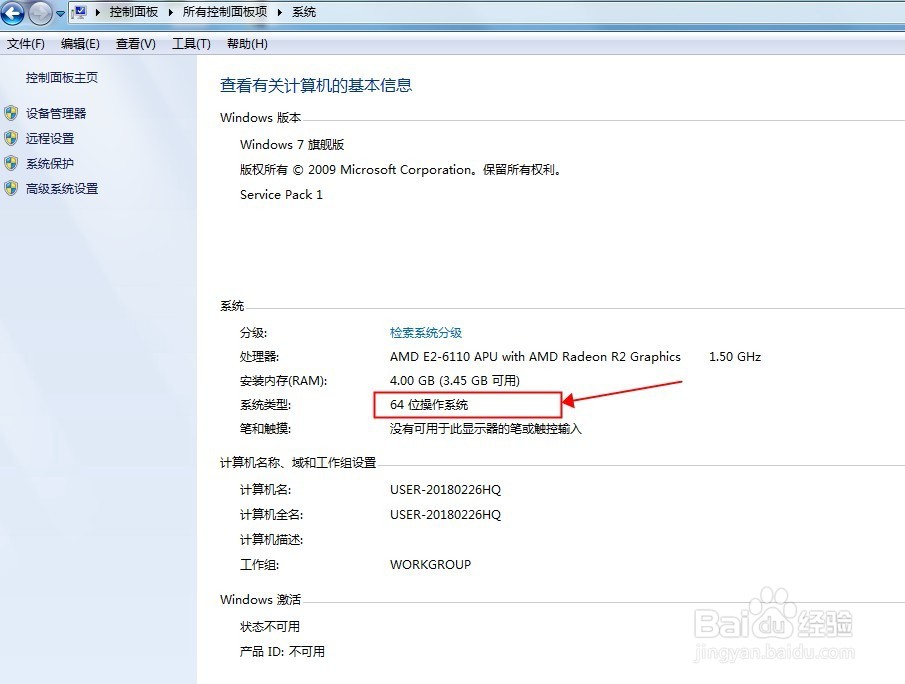905x684 pixels.
Task: Click the Service Pack 1 text
Action: click(281, 195)
